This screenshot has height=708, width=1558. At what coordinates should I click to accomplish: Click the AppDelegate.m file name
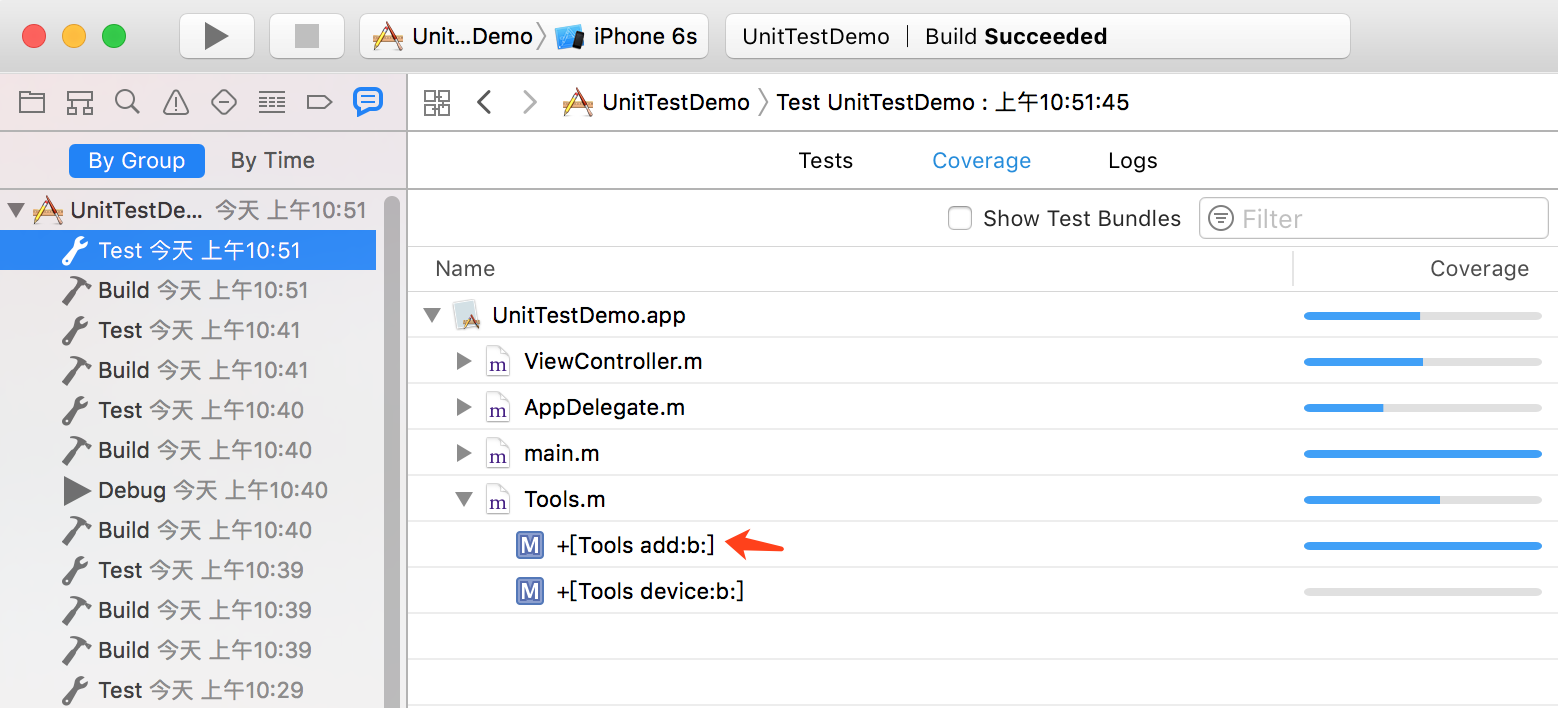click(x=604, y=407)
